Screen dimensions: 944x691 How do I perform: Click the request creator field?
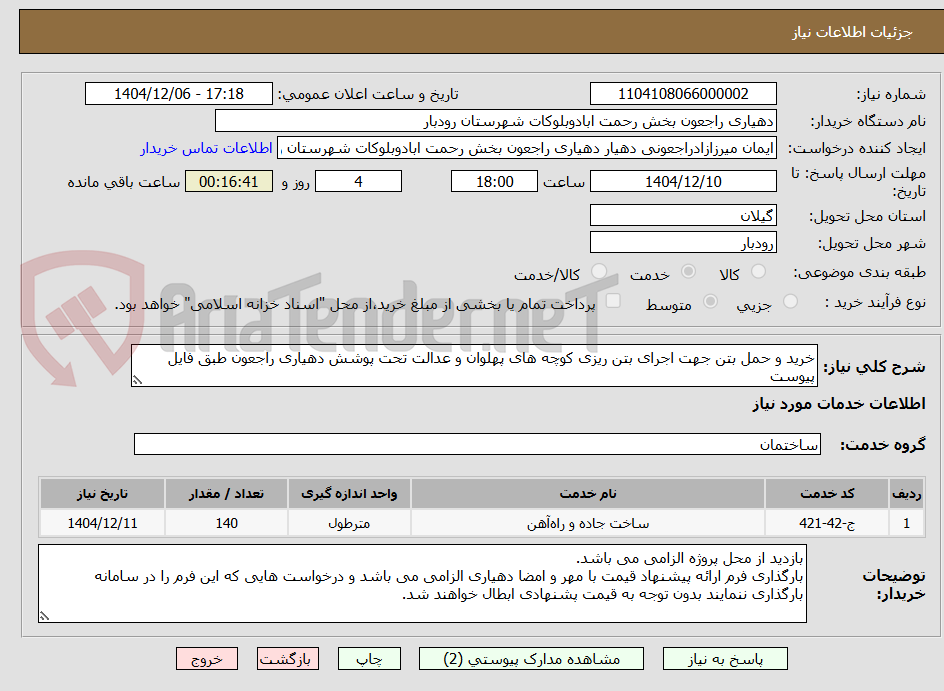(x=527, y=148)
